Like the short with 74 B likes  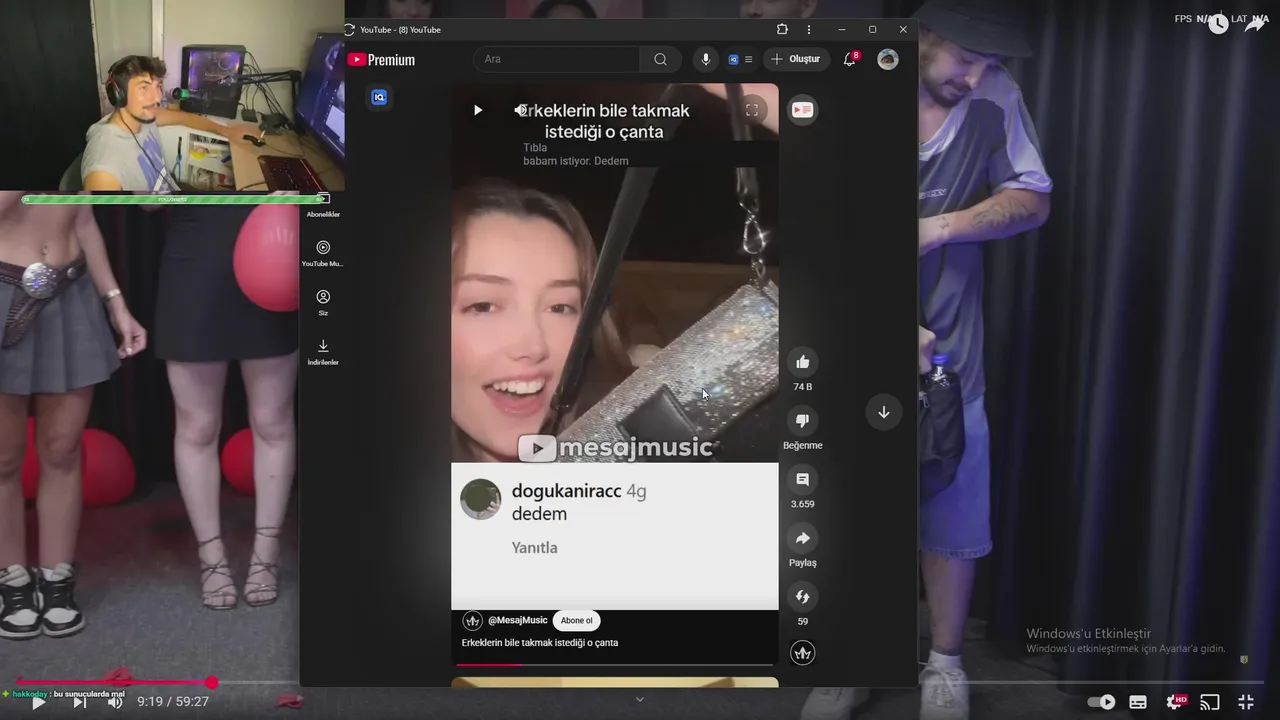tap(802, 362)
